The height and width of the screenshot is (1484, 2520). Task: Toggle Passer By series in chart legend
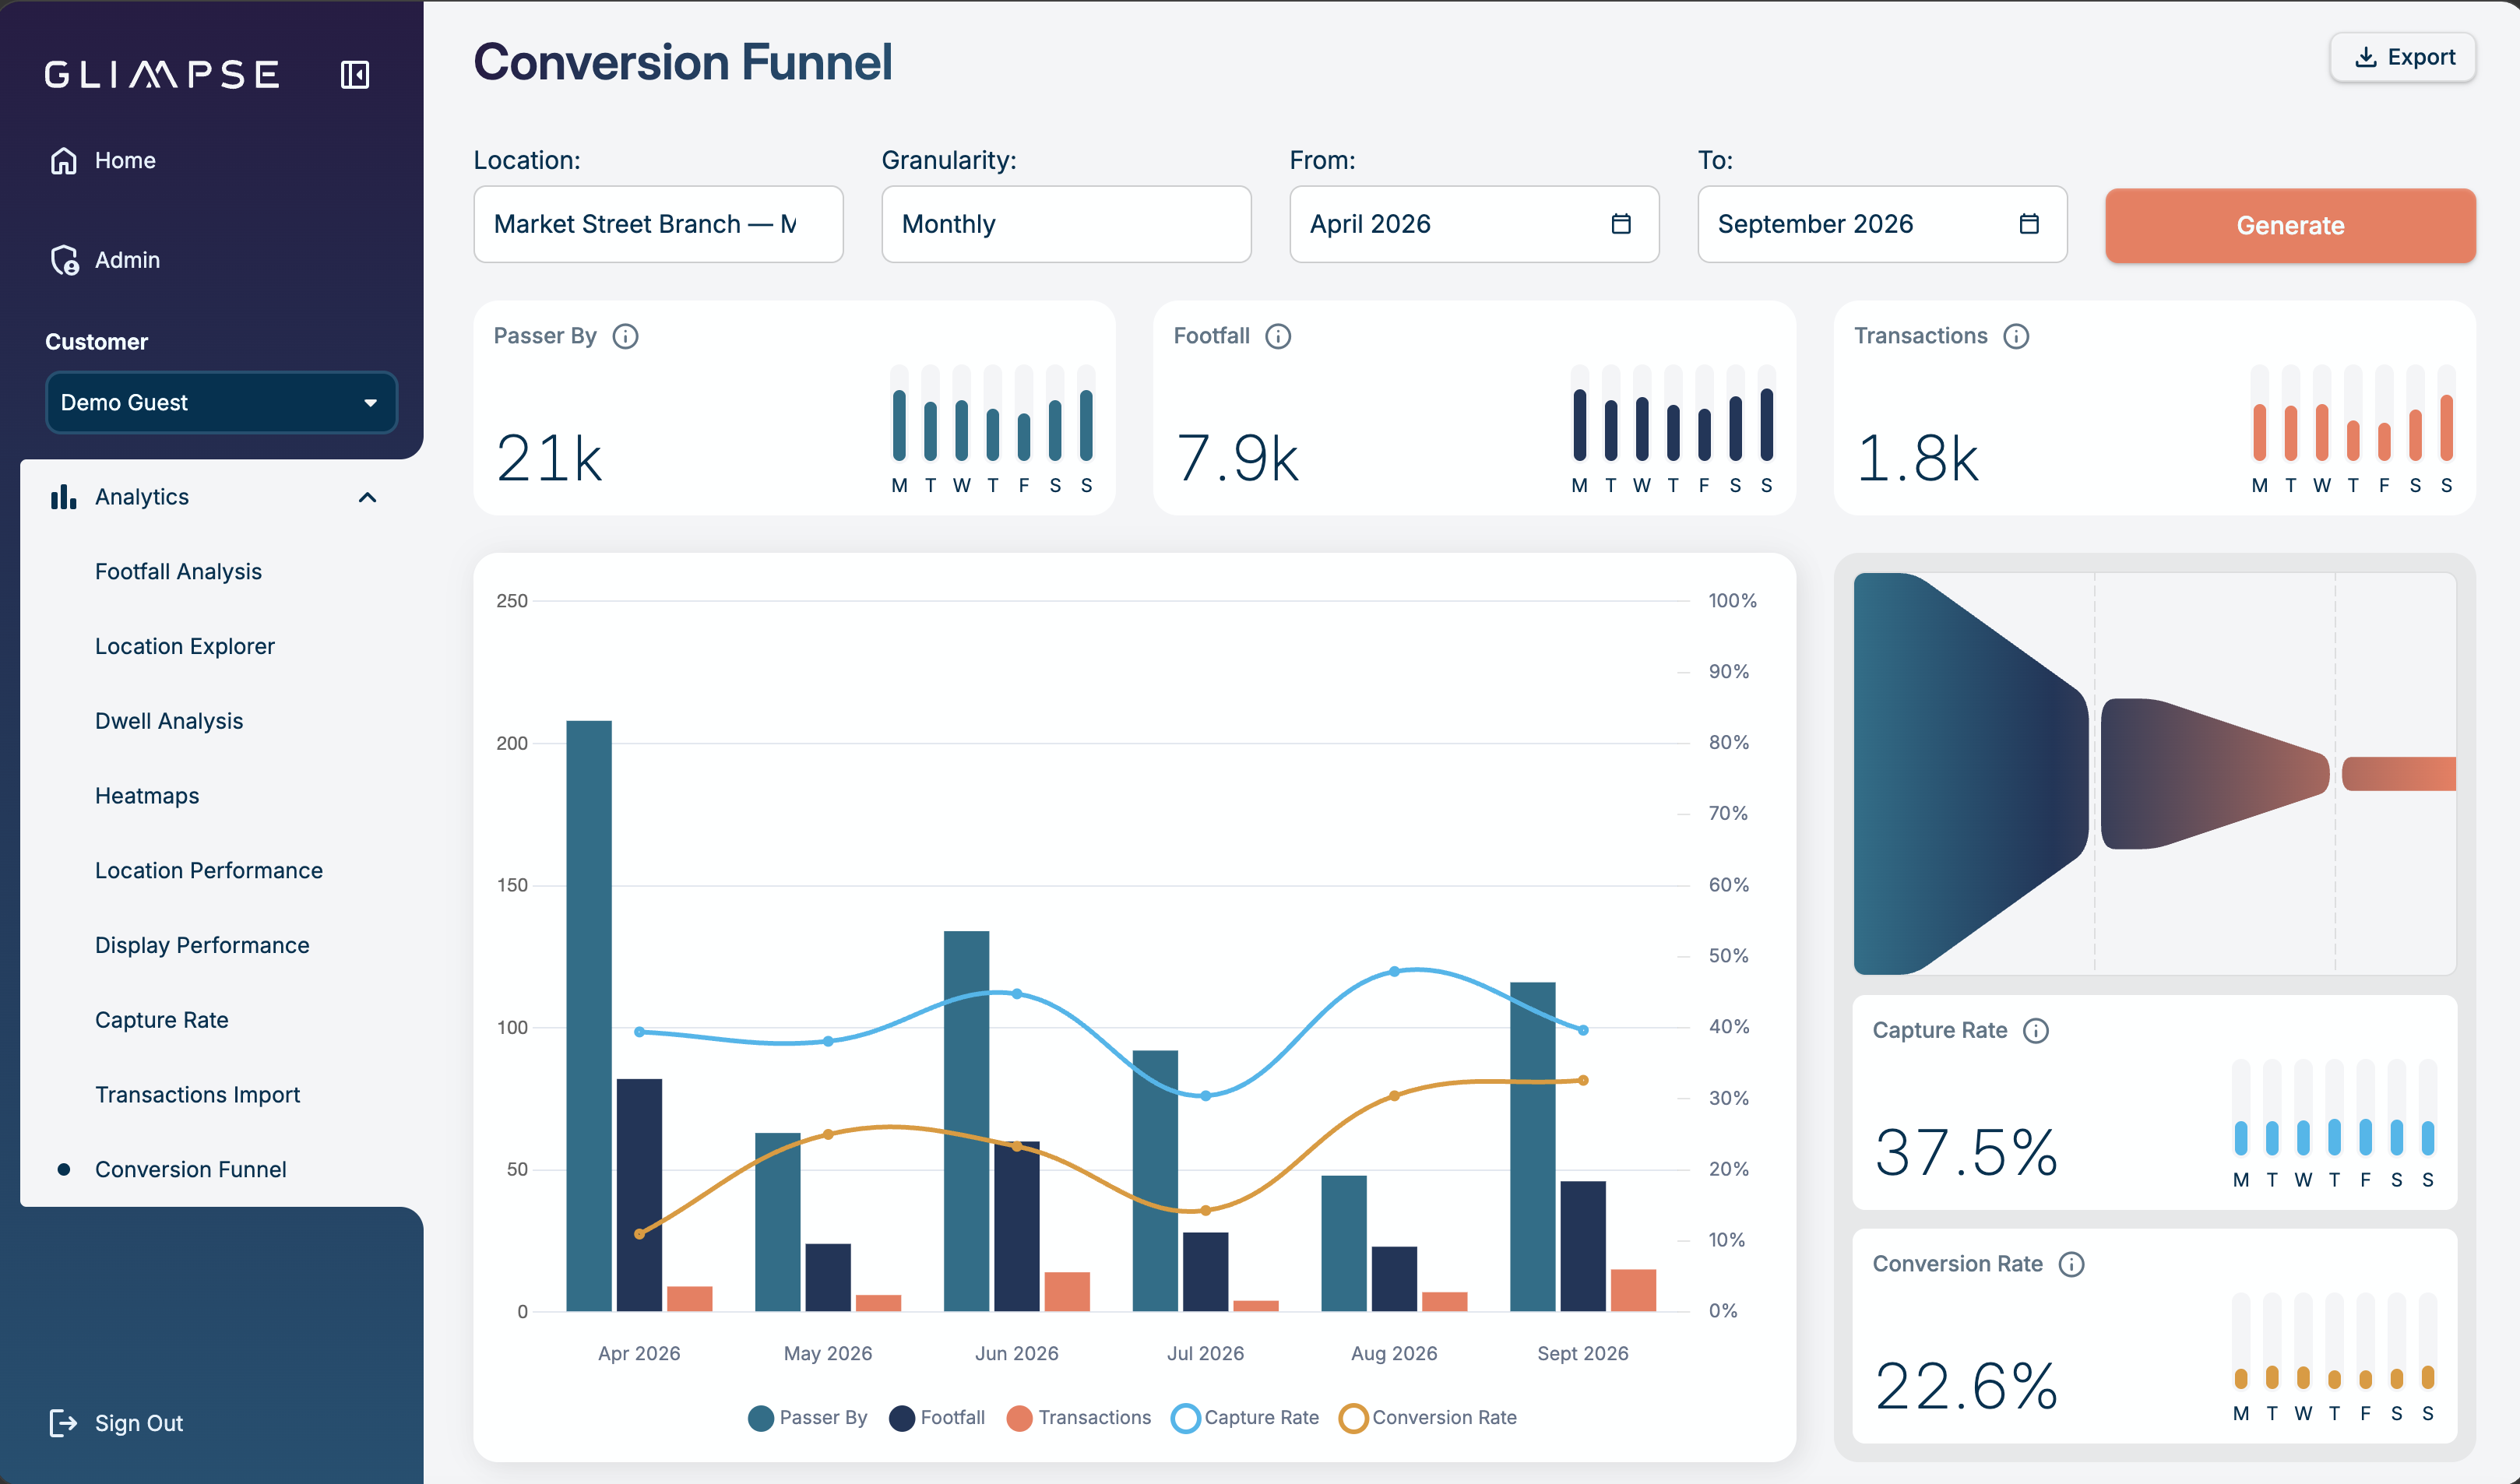pos(807,1418)
